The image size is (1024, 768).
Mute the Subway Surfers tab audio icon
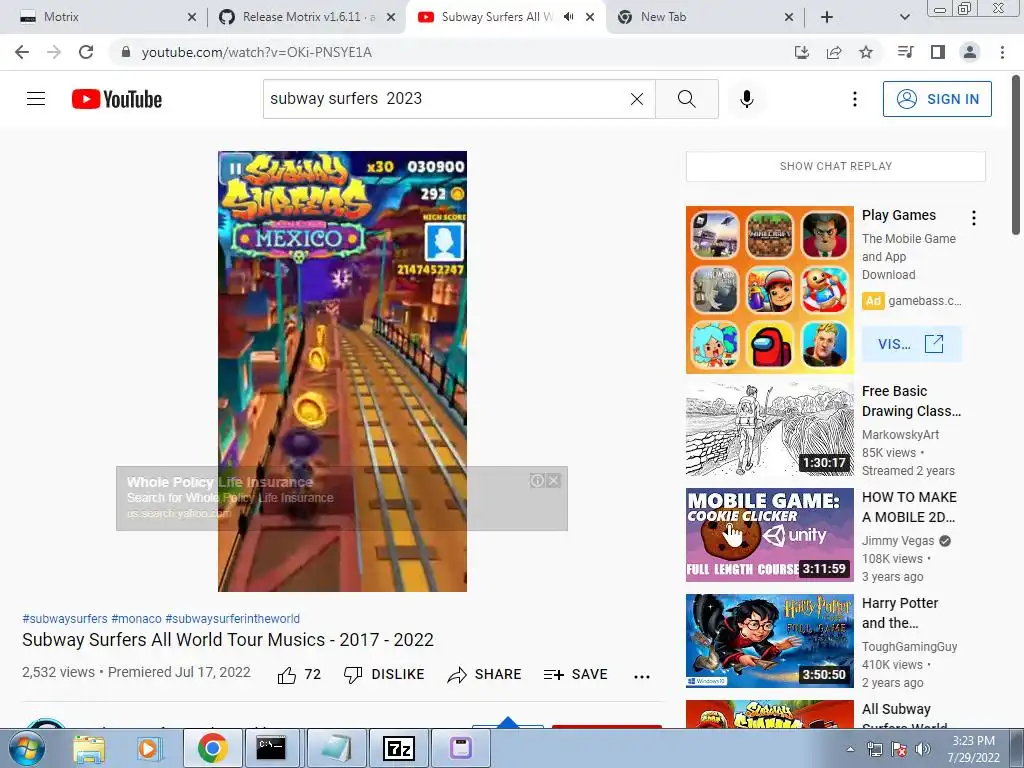click(x=569, y=17)
